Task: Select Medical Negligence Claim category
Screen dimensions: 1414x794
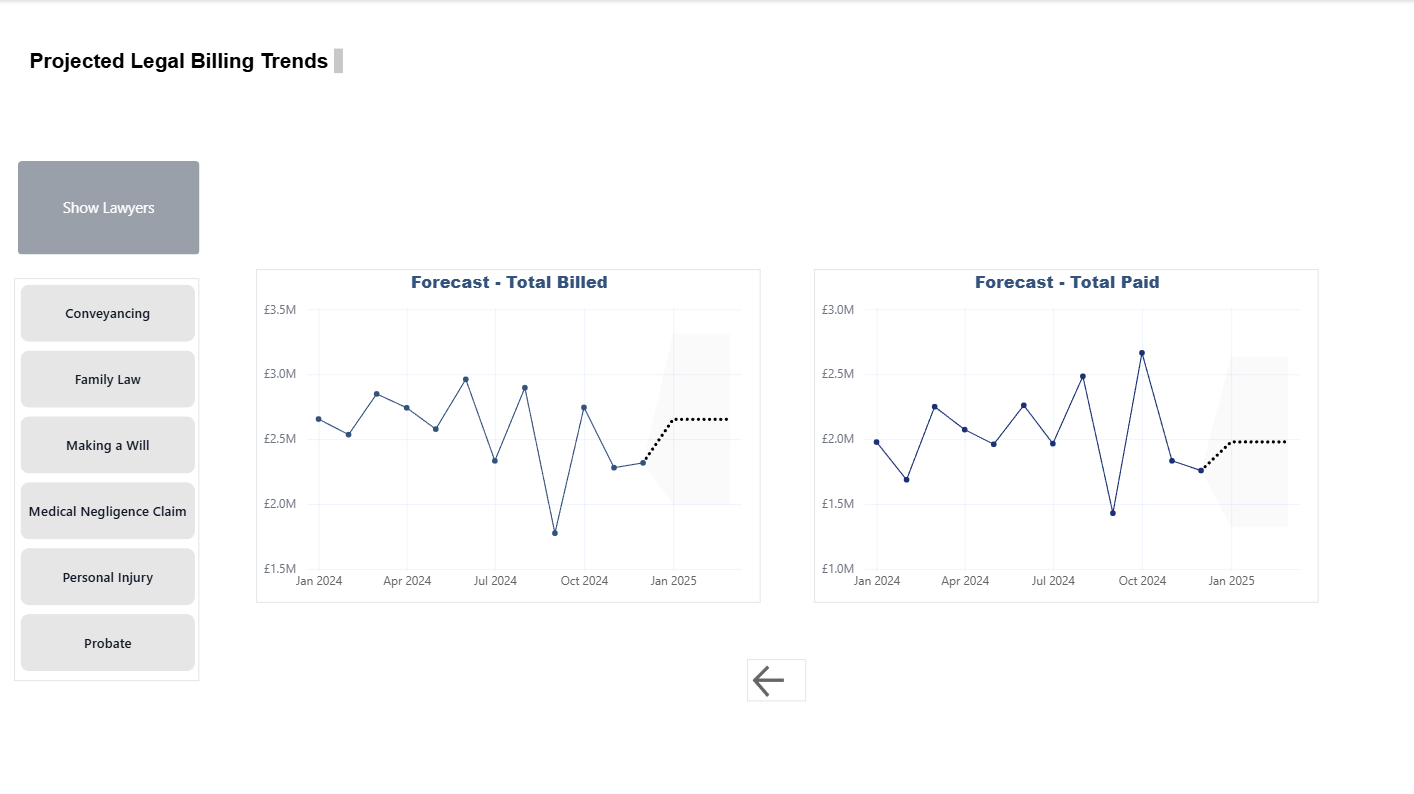Action: (x=108, y=512)
